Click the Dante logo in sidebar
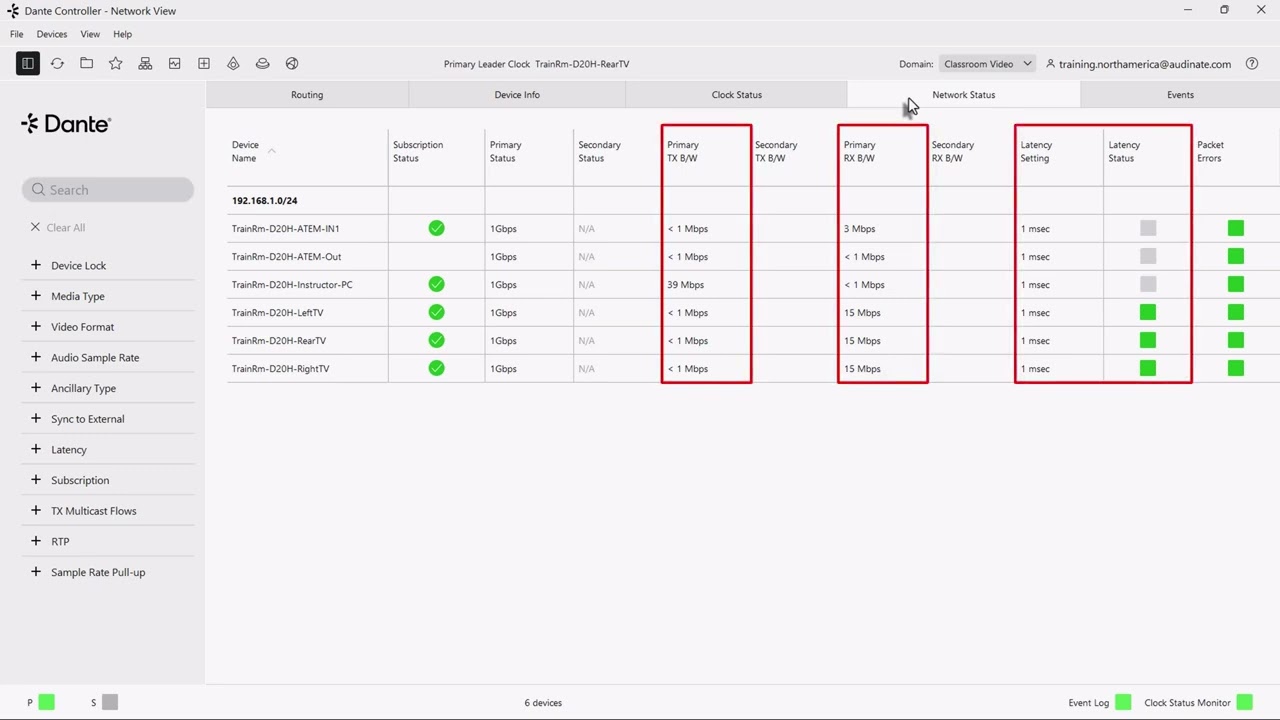The height and width of the screenshot is (720, 1280). click(x=66, y=124)
